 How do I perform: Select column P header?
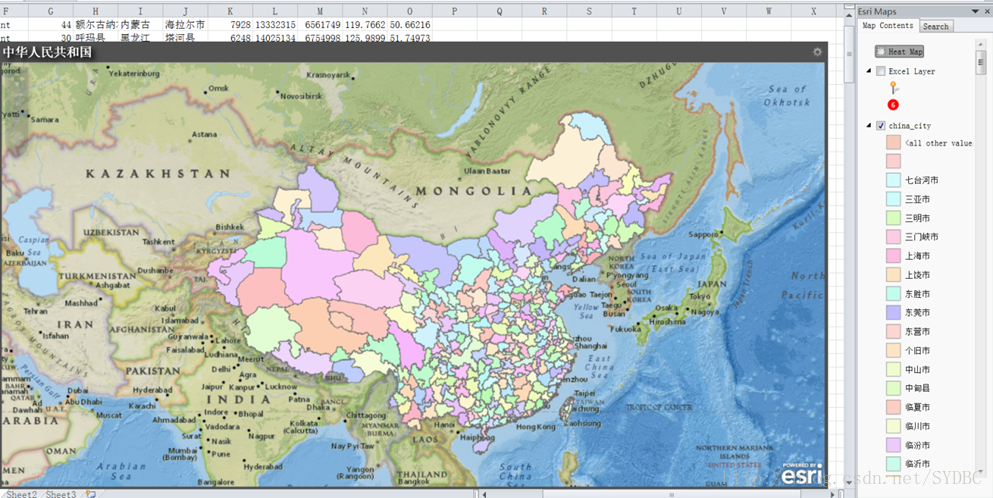click(455, 11)
